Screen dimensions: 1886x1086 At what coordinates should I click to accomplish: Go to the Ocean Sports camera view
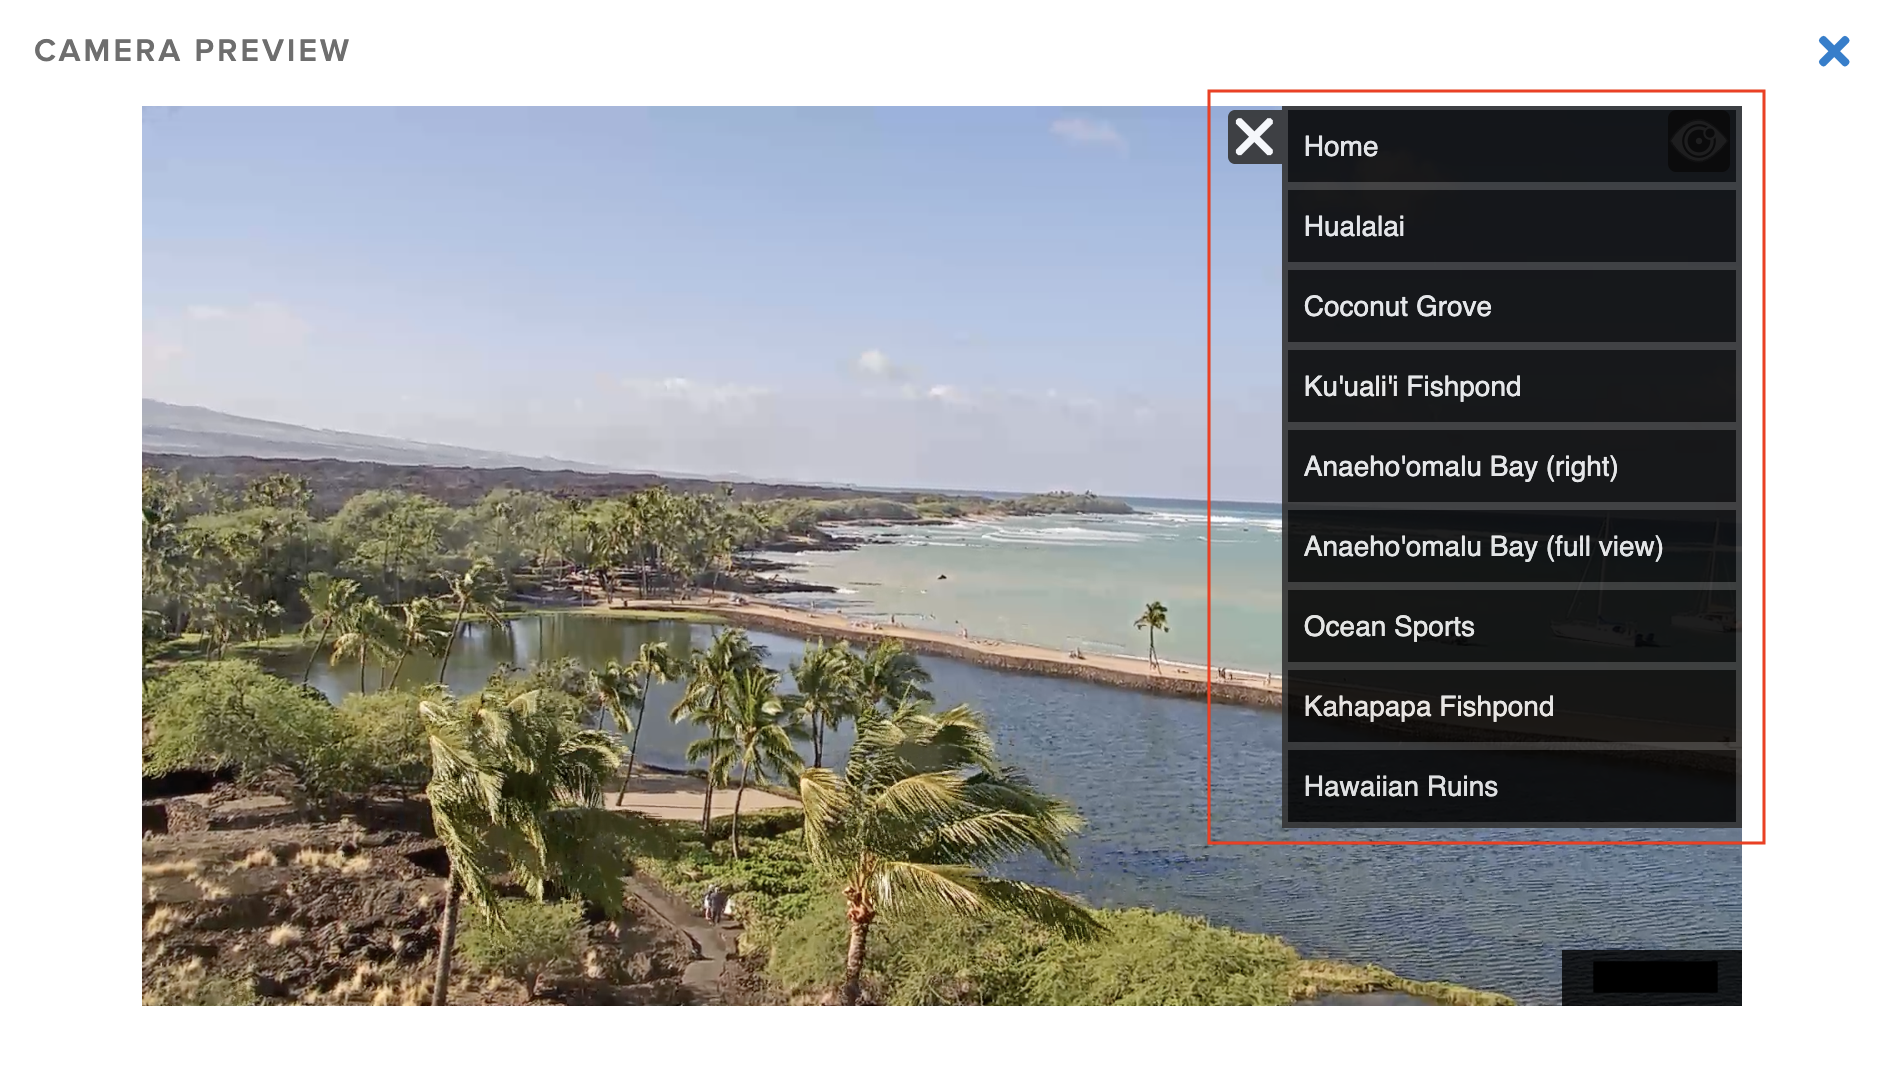click(1511, 626)
